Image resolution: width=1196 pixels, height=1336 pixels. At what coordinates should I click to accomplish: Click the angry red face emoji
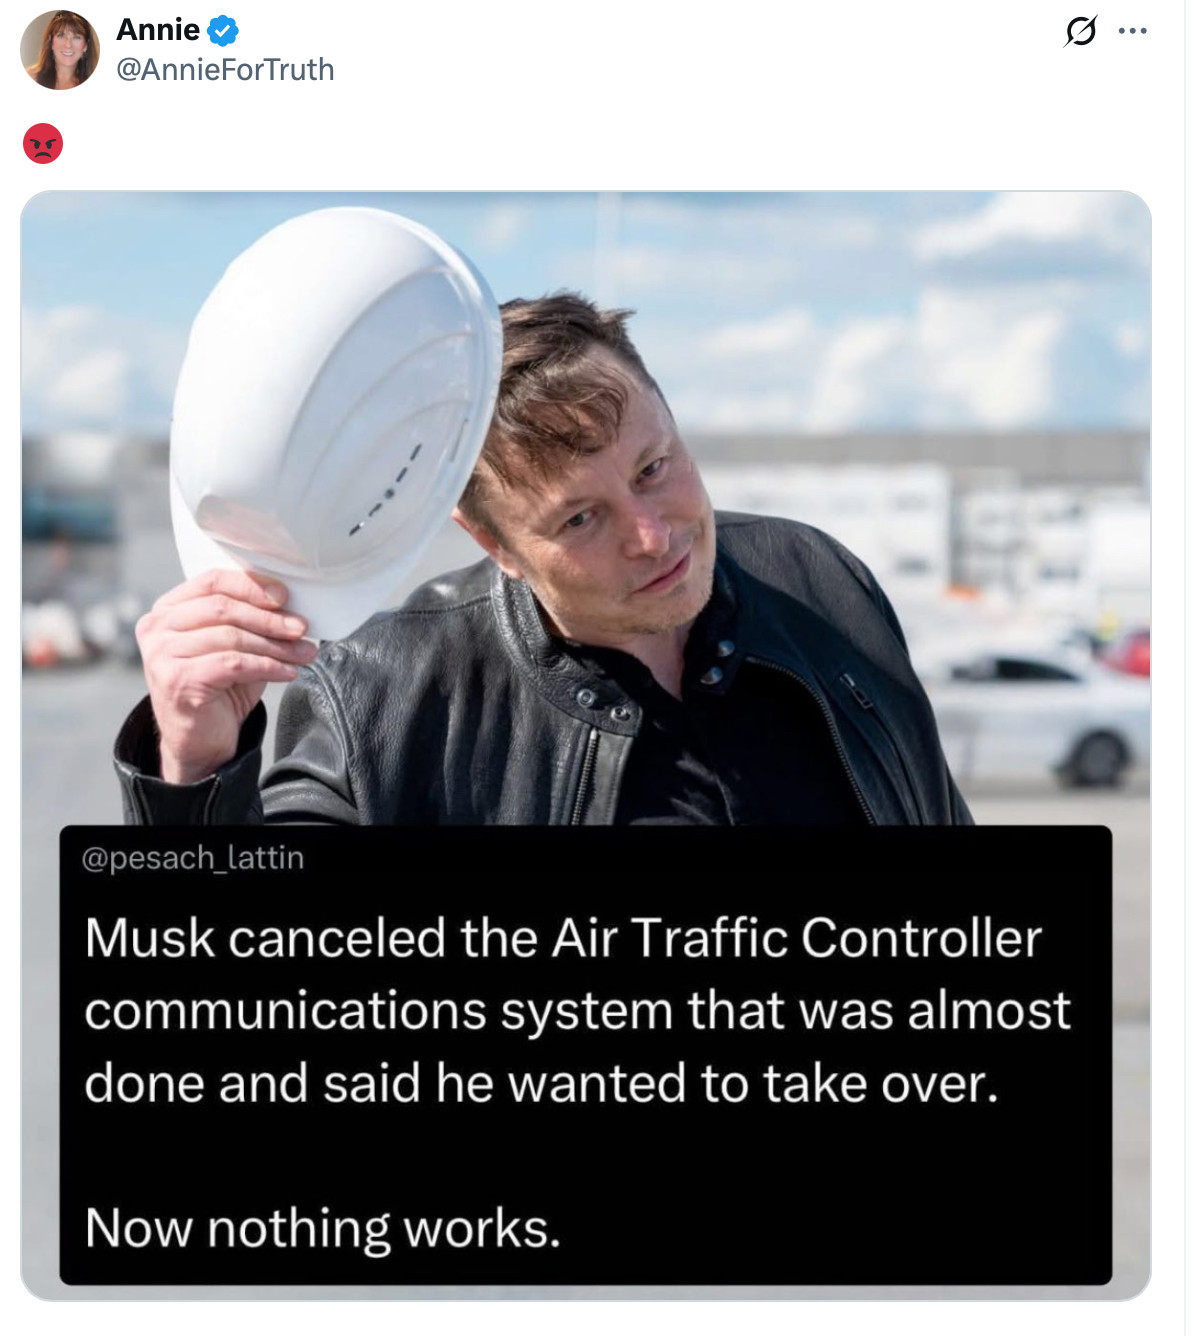pyautogui.click(x=43, y=144)
